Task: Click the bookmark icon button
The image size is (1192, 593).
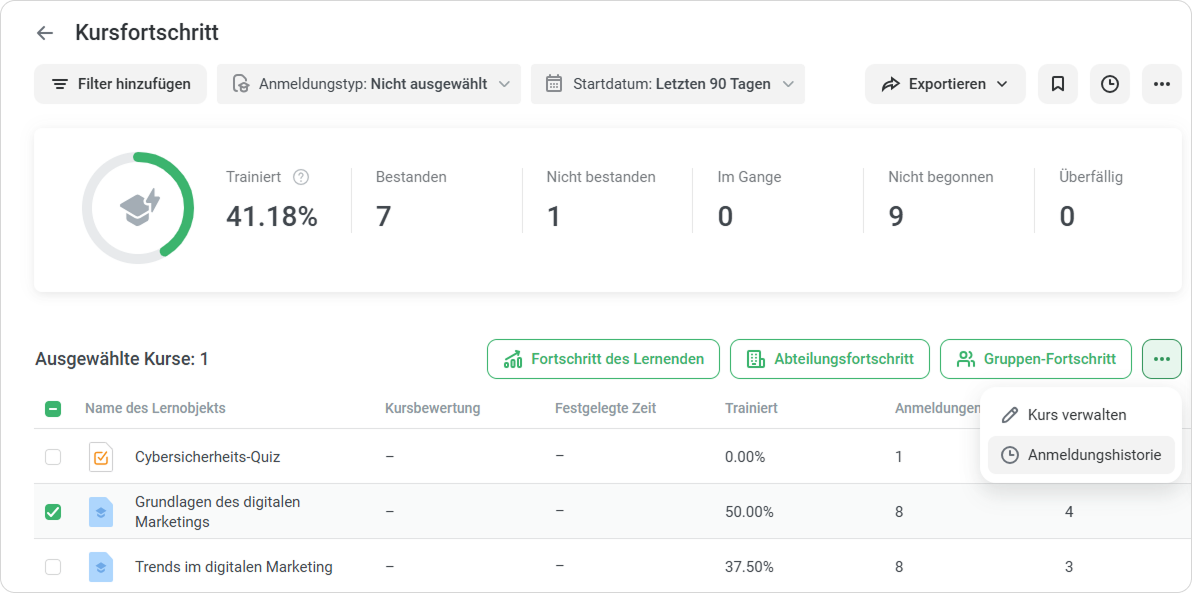Action: tap(1057, 84)
